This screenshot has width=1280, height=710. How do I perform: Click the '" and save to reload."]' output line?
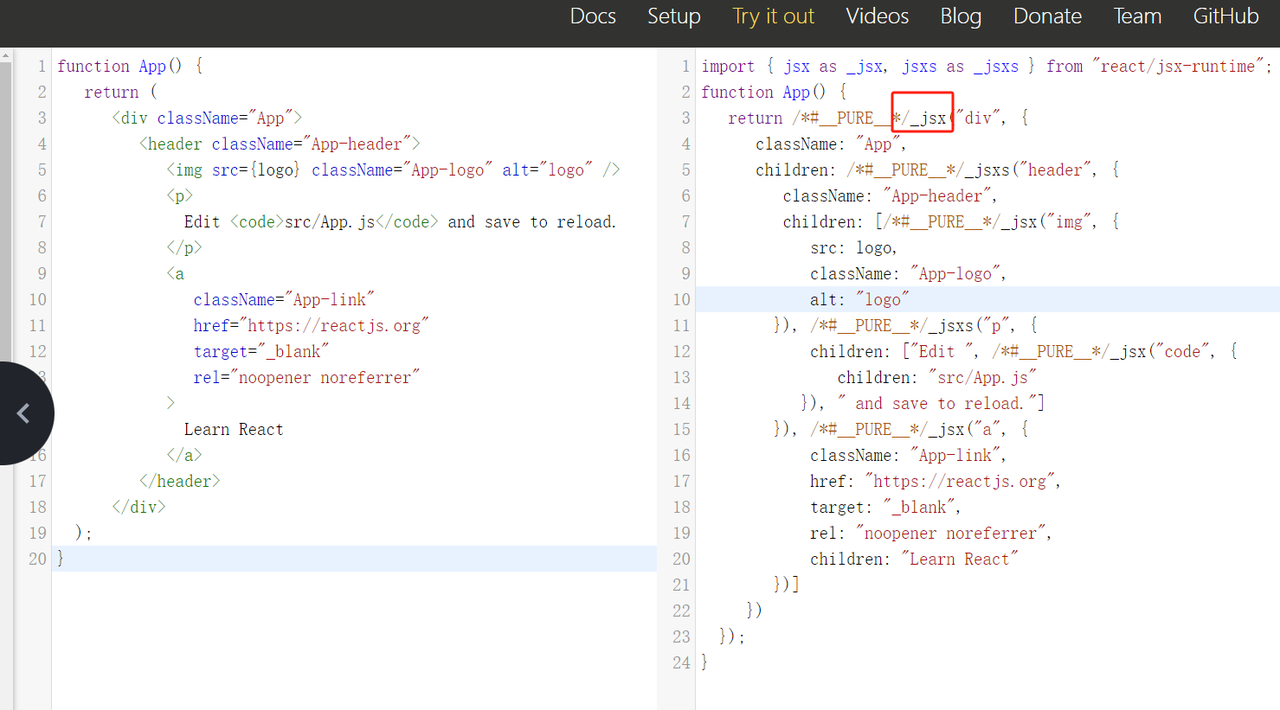click(x=923, y=403)
